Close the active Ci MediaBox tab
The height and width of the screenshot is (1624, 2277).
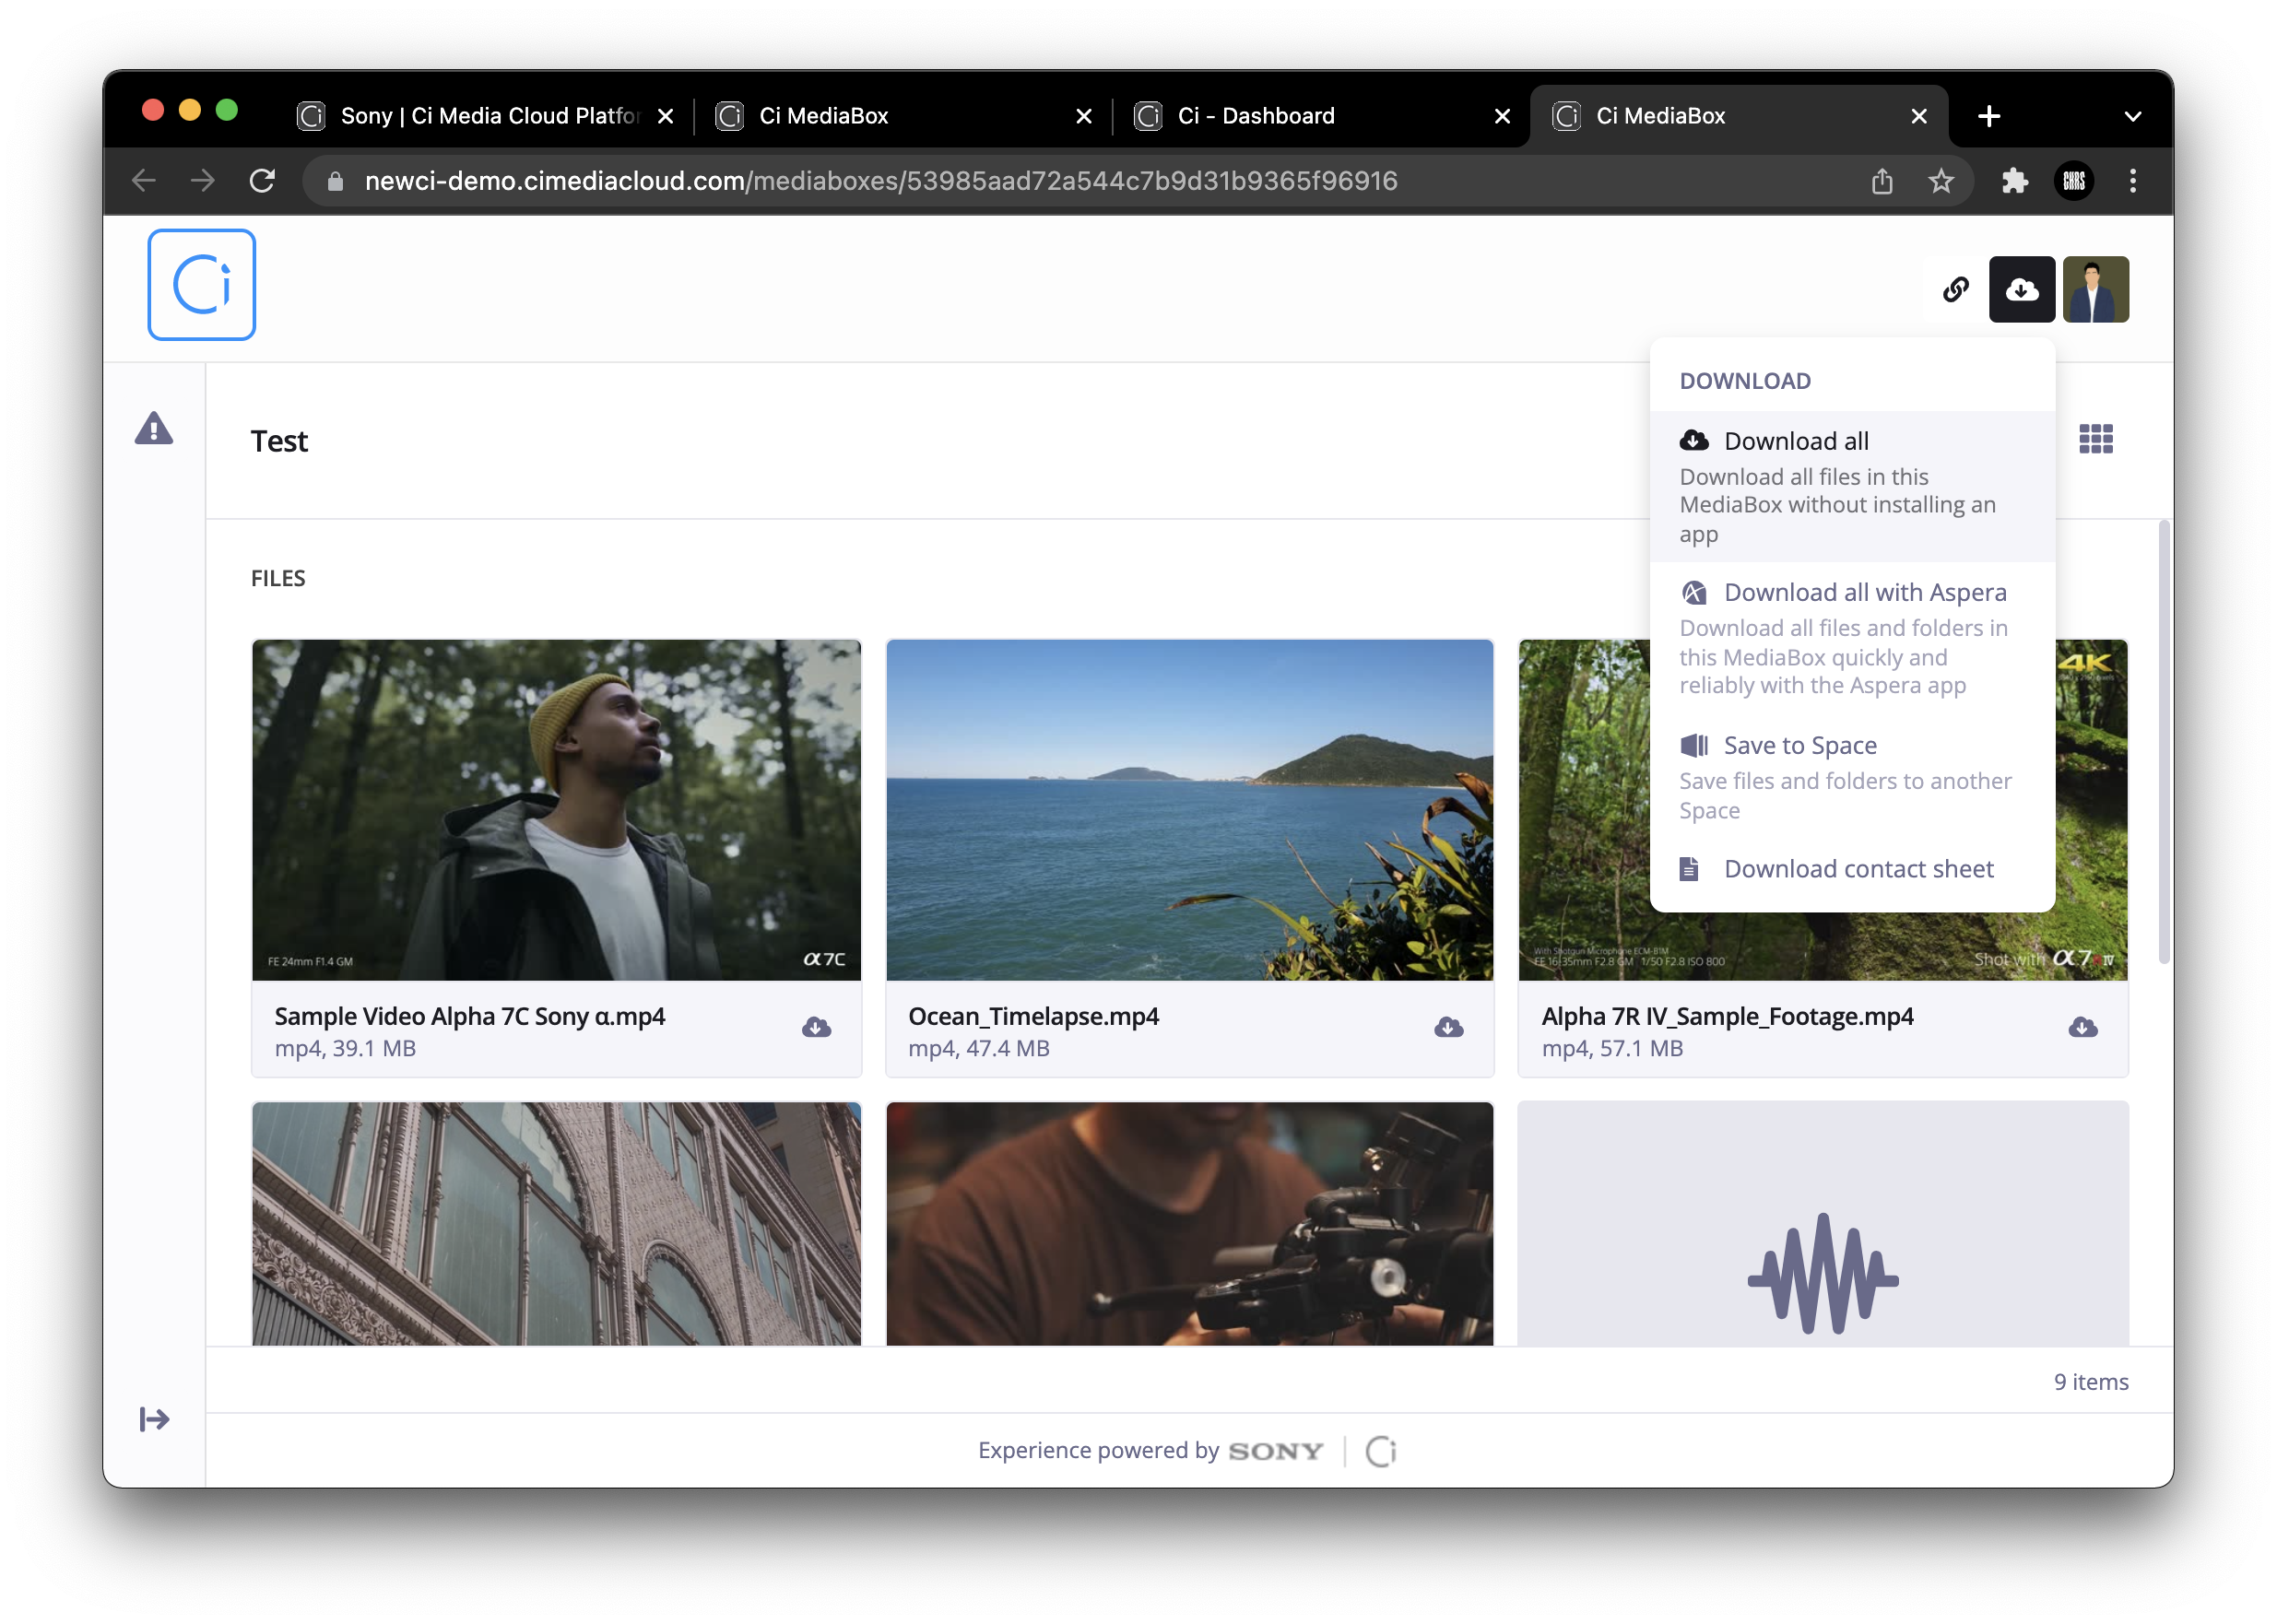click(1918, 116)
